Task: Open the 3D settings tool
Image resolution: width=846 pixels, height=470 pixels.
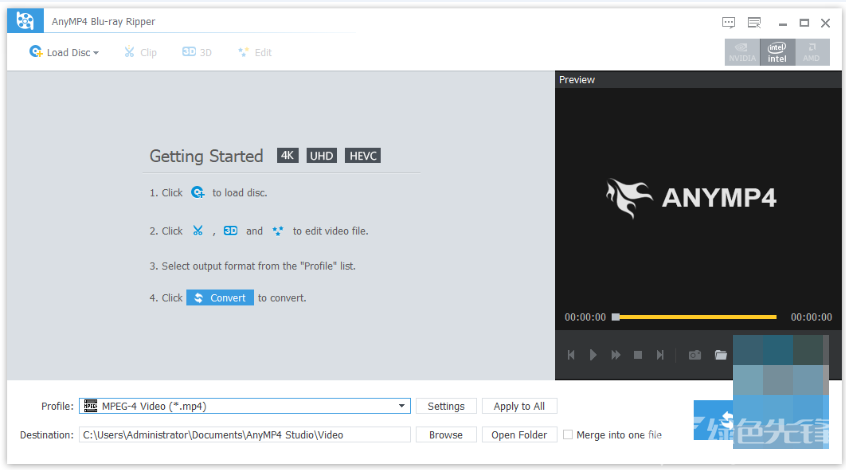Action: coord(196,52)
